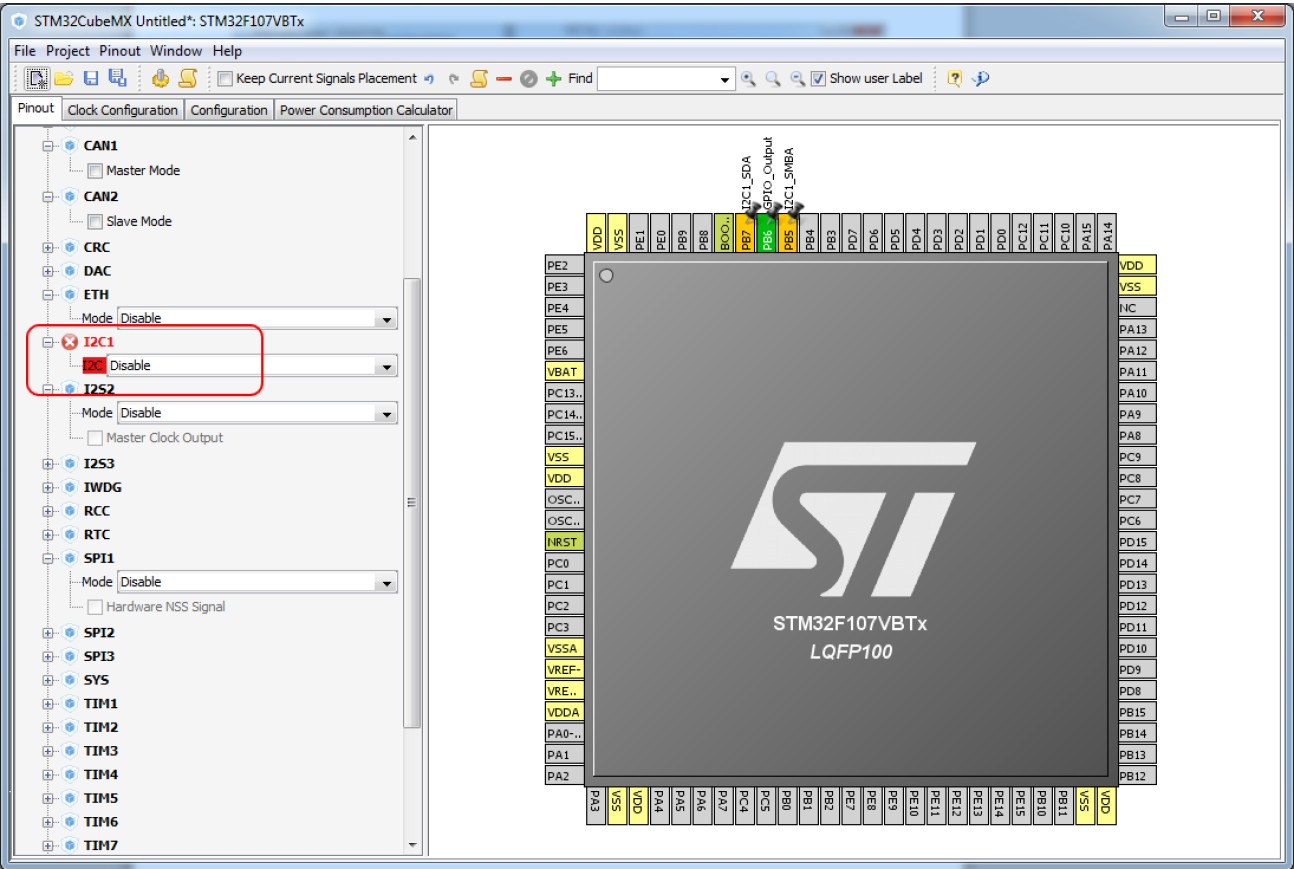Collapse the I2C1 tree node

click(48, 342)
